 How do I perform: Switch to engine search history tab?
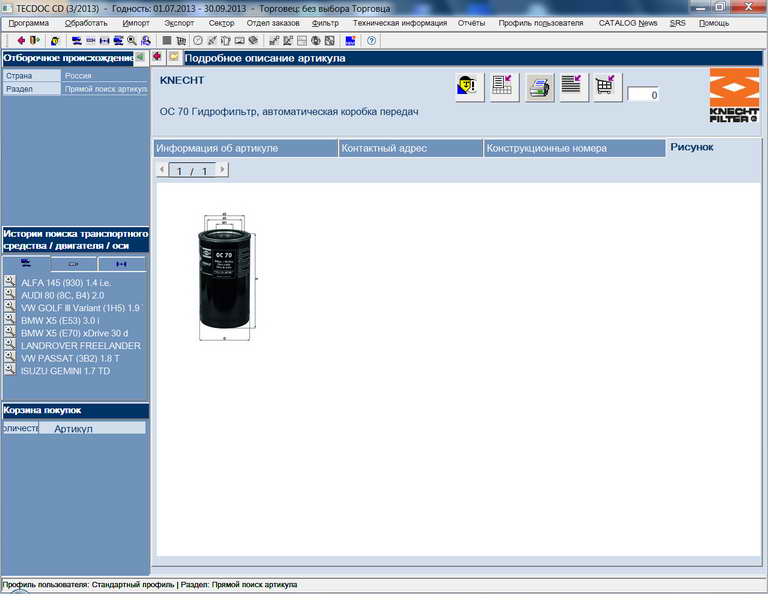point(74,264)
